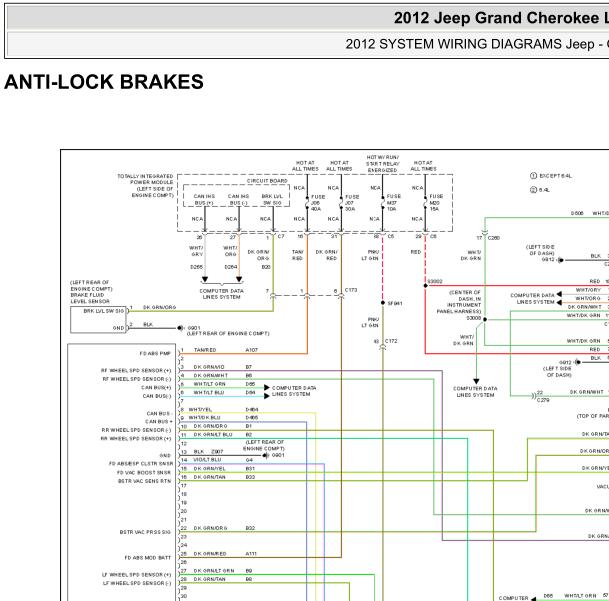Click the DK GRN/YEL B31 wire label

tap(224, 469)
